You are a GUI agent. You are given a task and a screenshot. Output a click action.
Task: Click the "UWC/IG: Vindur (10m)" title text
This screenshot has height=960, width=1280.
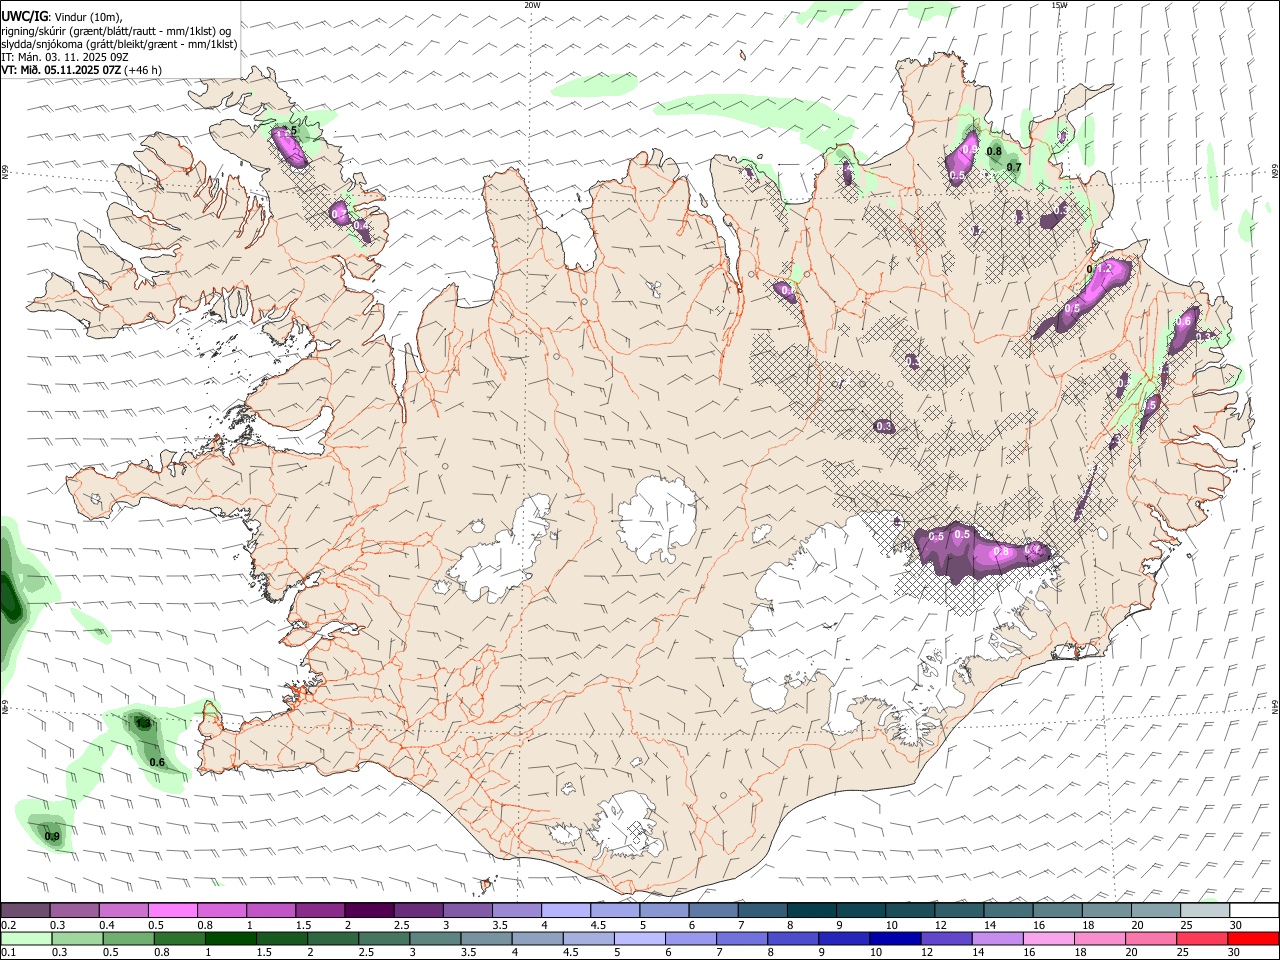(x=62, y=17)
